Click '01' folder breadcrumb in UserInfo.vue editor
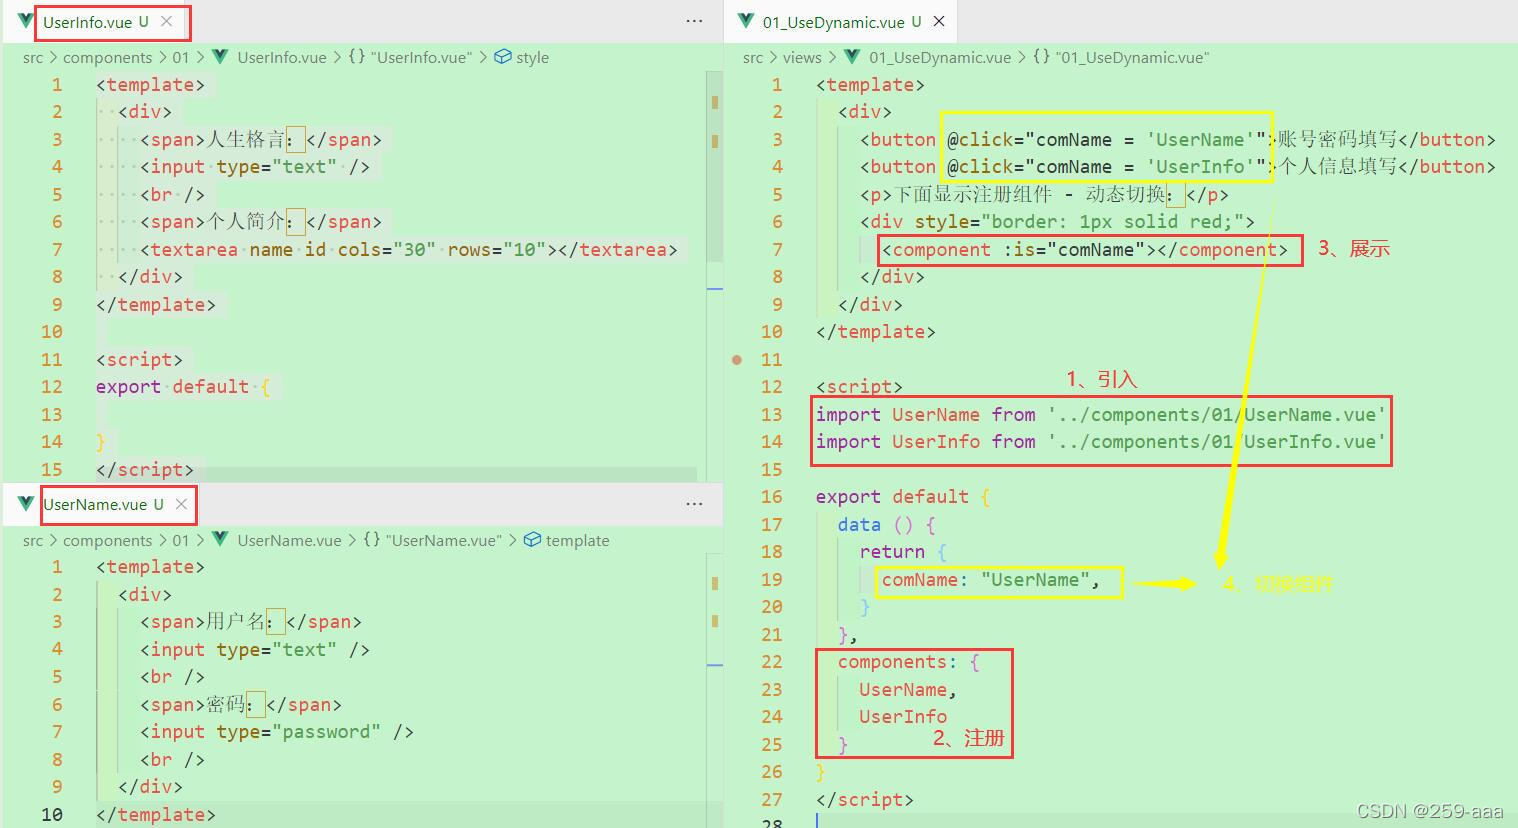Screen dimensions: 1518x828 point(180,57)
